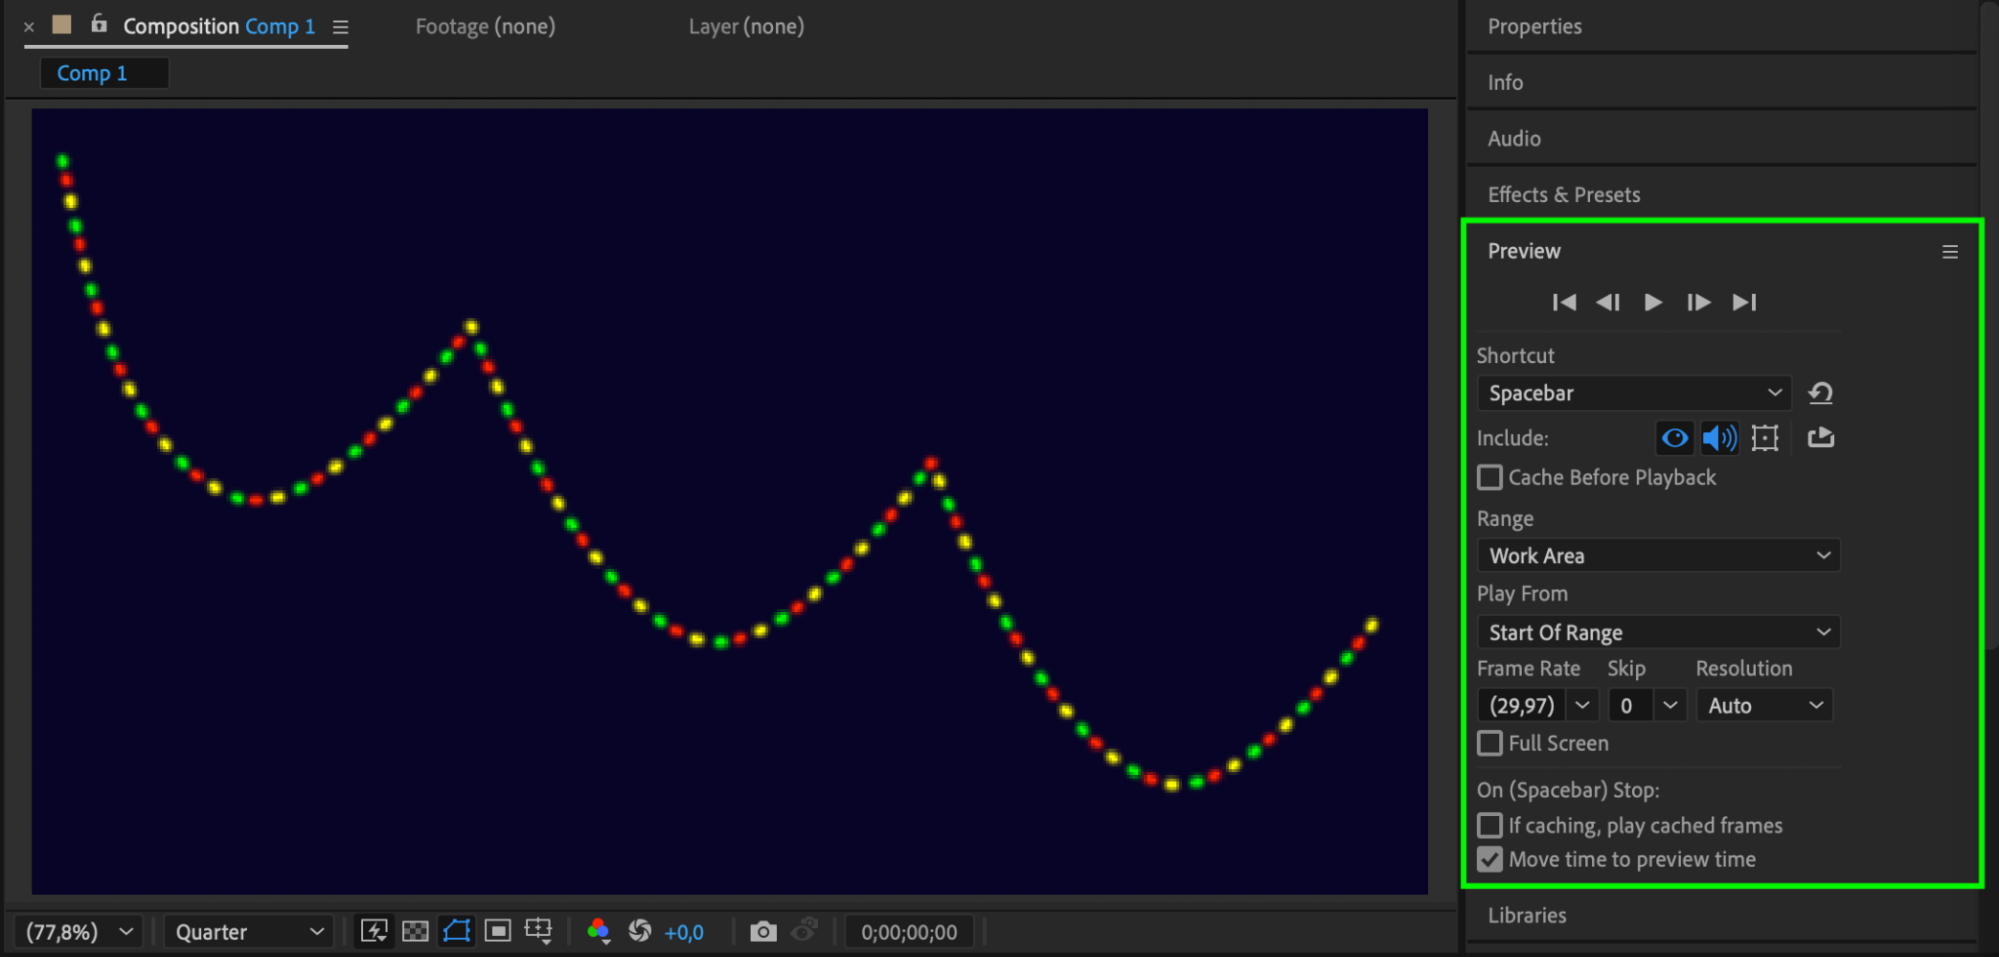Switch to the Footage (none) tab
The width and height of the screenshot is (1999, 957).
(x=485, y=27)
